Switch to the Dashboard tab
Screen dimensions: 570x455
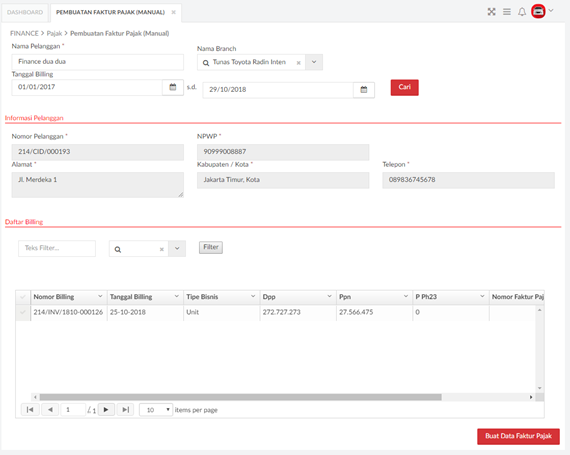tap(25, 12)
